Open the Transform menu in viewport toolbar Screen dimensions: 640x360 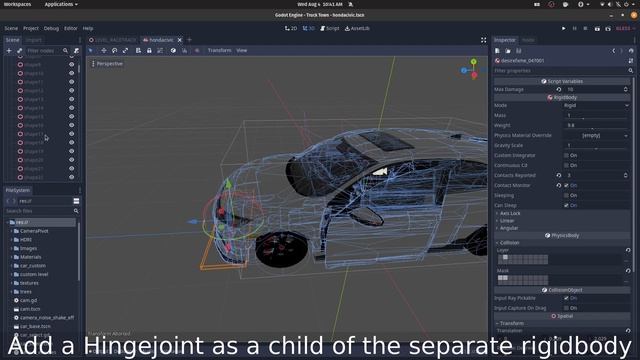tap(220, 50)
